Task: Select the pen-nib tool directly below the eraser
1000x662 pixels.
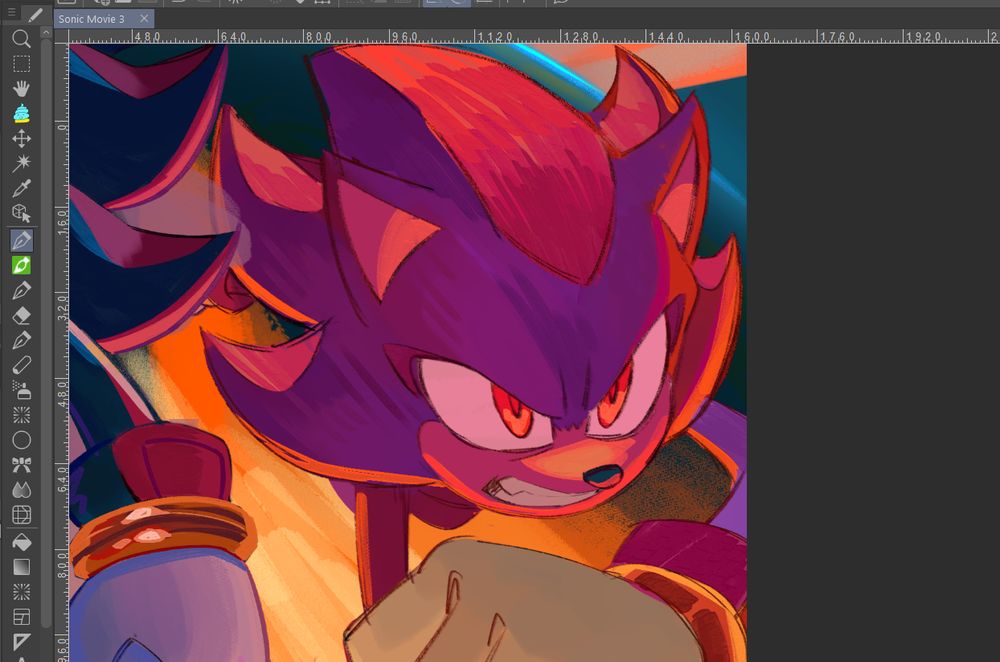Action: click(21, 340)
